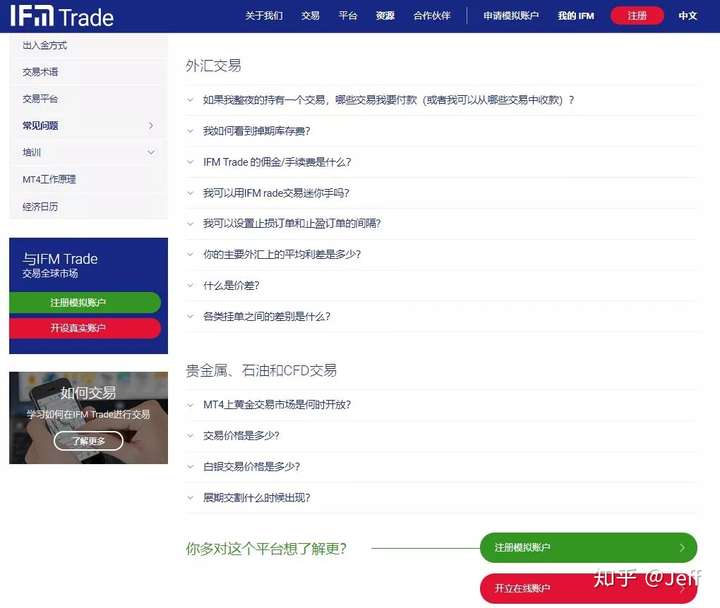The image size is (720, 608).
Task: Expand chevron for 白银交易价格 question
Action: point(190,467)
